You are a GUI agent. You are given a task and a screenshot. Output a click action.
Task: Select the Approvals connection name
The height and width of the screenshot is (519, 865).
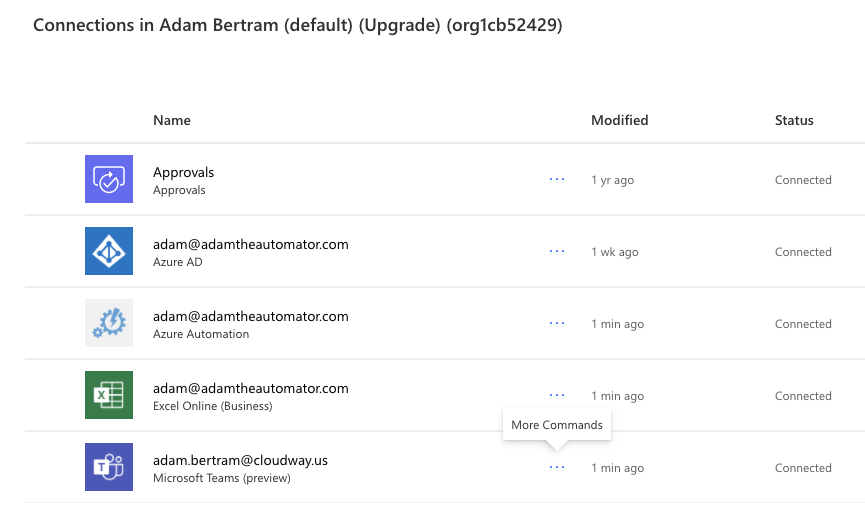[x=183, y=172]
